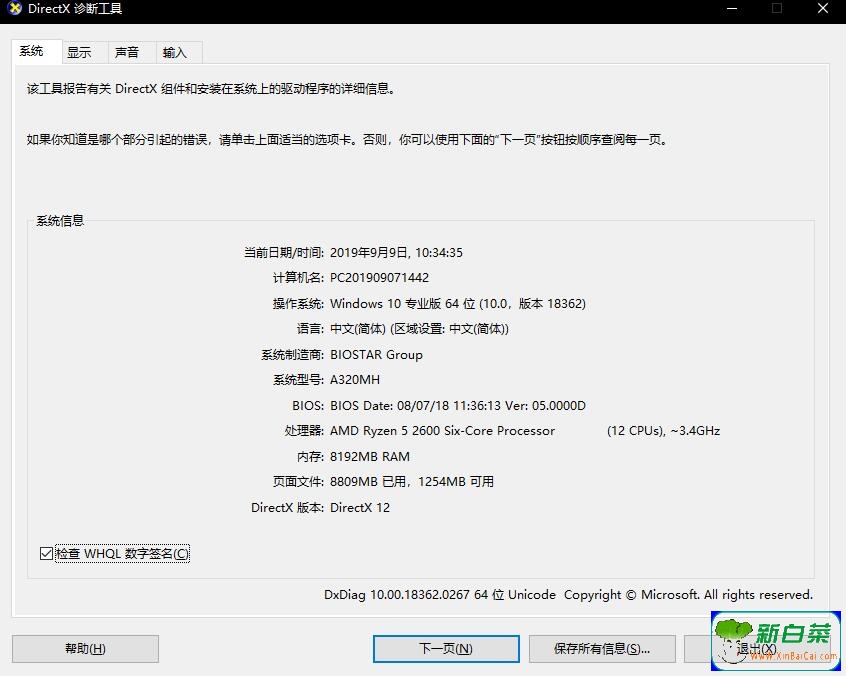This screenshot has width=846, height=676.
Task: Click the AMD Ryzen 5 2600 processor text
Action: 442,431
